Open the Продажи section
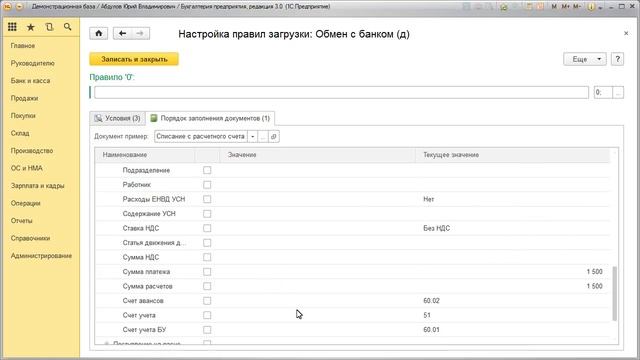The image size is (640, 360). click(24, 98)
